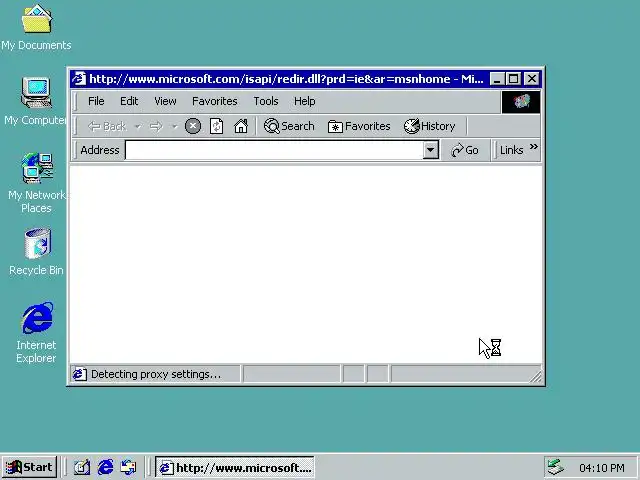
Task: Open the Favorites toolbar button
Action: [359, 126]
